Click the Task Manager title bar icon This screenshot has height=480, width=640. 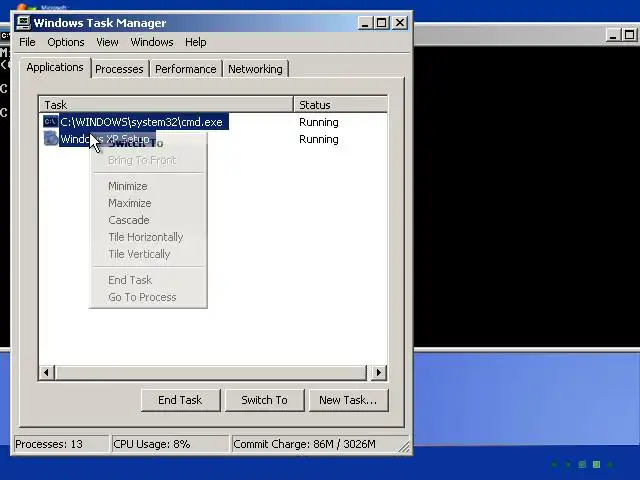[x=23, y=23]
